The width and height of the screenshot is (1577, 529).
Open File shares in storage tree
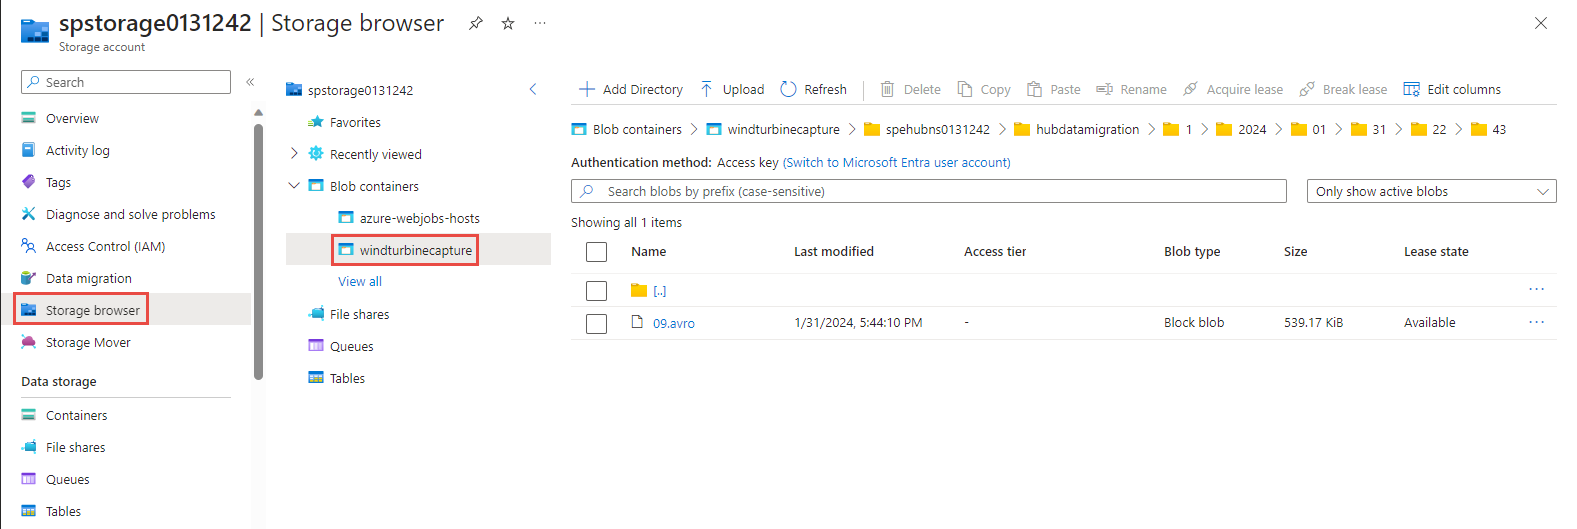point(359,314)
